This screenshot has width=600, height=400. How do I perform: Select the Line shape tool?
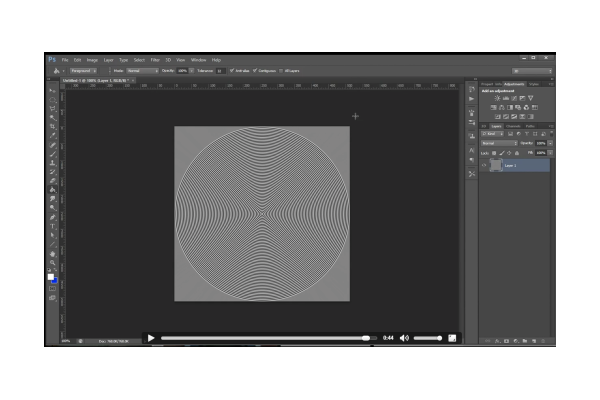coord(52,245)
